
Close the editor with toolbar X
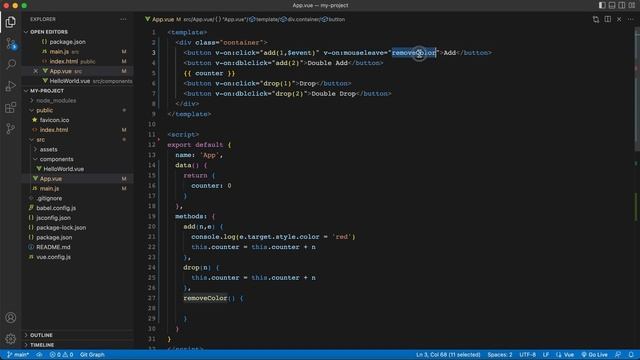pos(619,19)
